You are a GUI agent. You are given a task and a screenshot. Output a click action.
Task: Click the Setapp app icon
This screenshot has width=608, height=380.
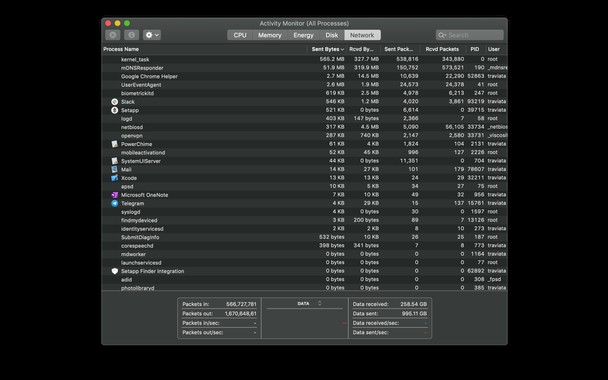pos(114,110)
